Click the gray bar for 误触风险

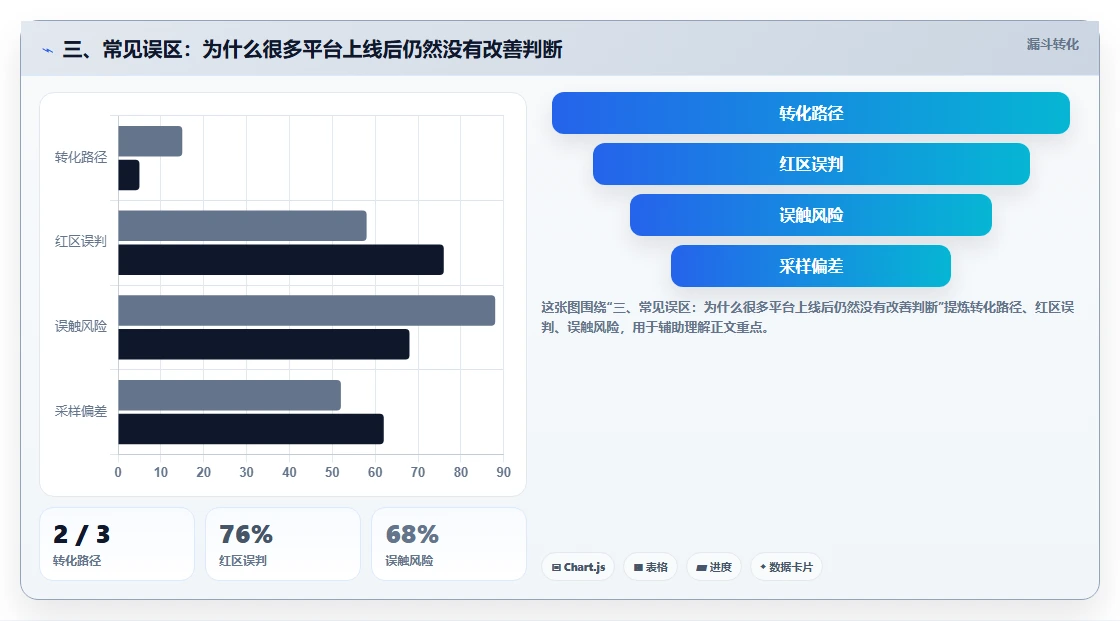(x=306, y=310)
